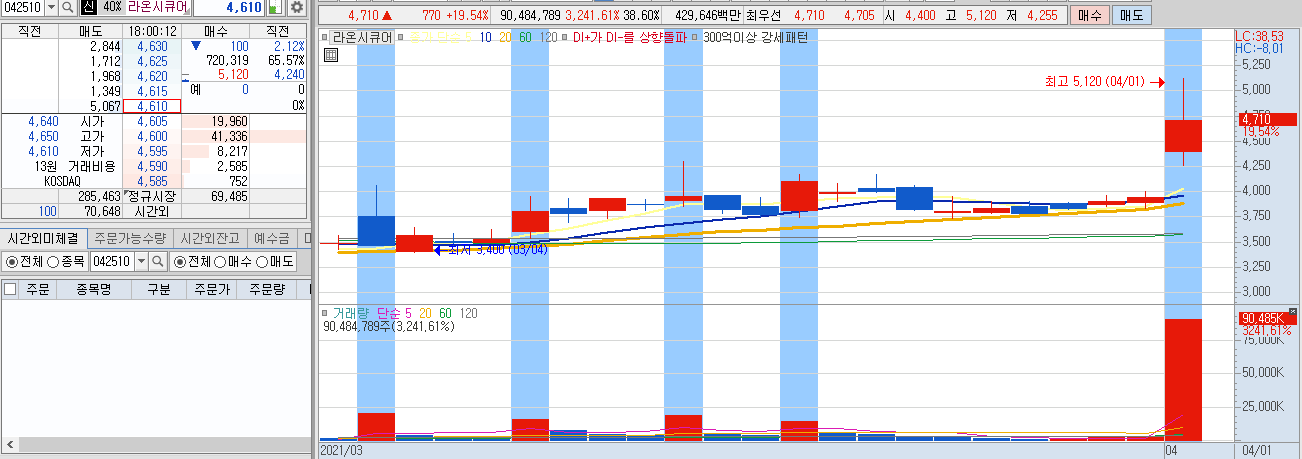Click search magnifier in the unfilled orders panel
Image resolution: width=1302 pixels, height=459 pixels.
[x=160, y=261]
